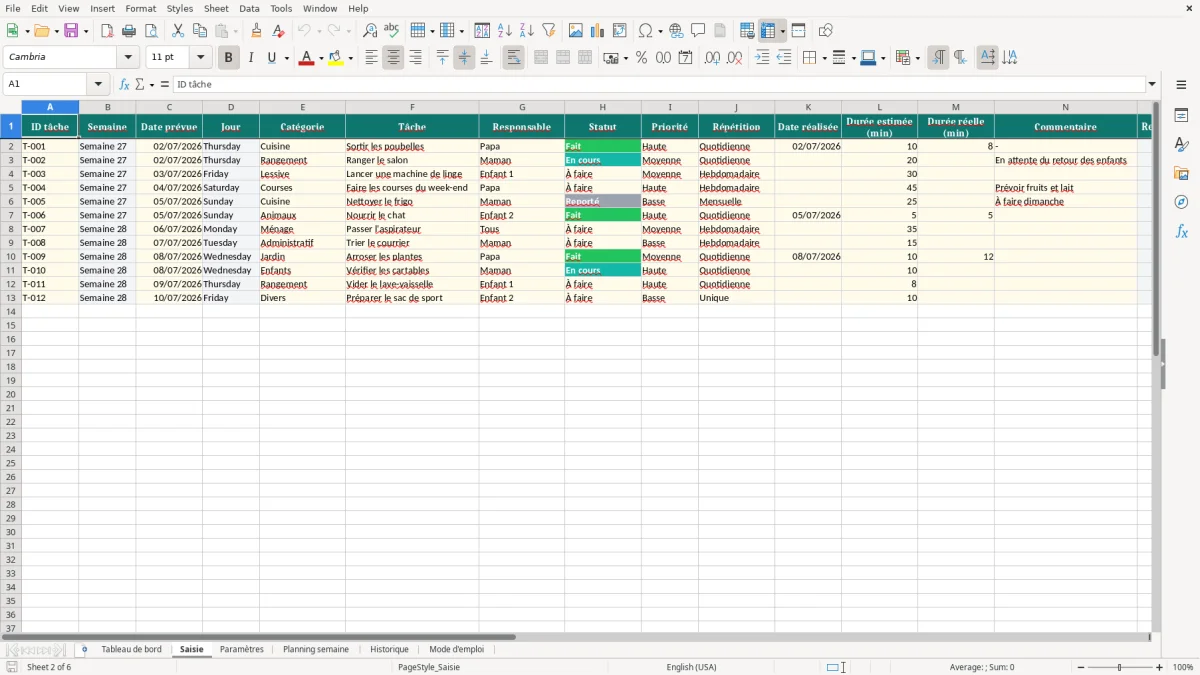
Task: Sort descending
Action: [527, 31]
